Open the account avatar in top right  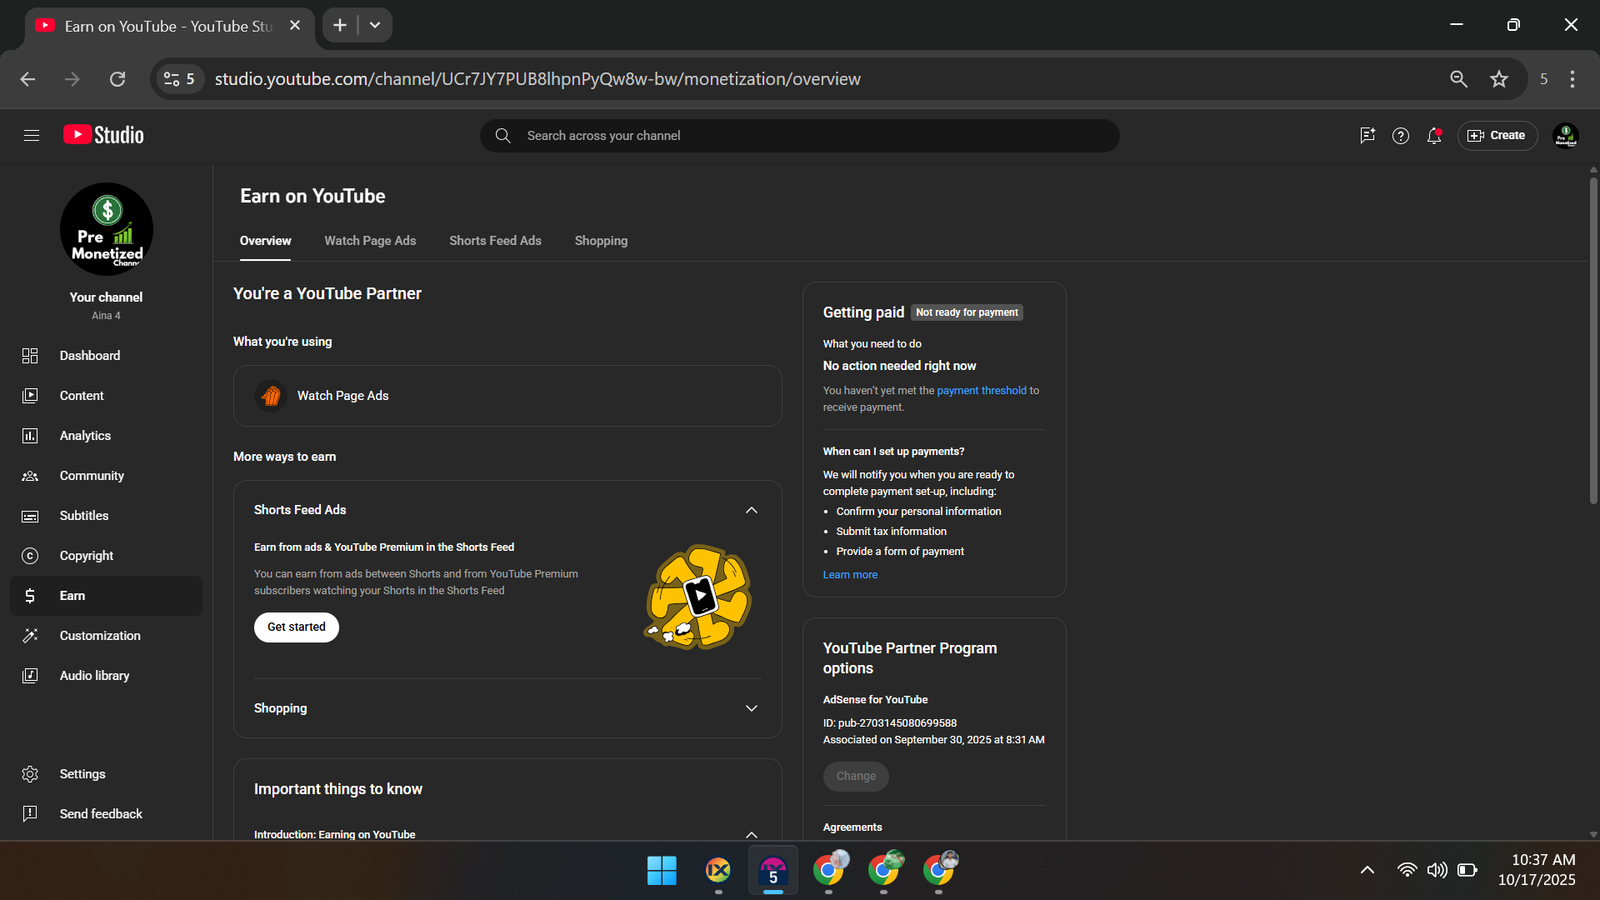coord(1565,135)
